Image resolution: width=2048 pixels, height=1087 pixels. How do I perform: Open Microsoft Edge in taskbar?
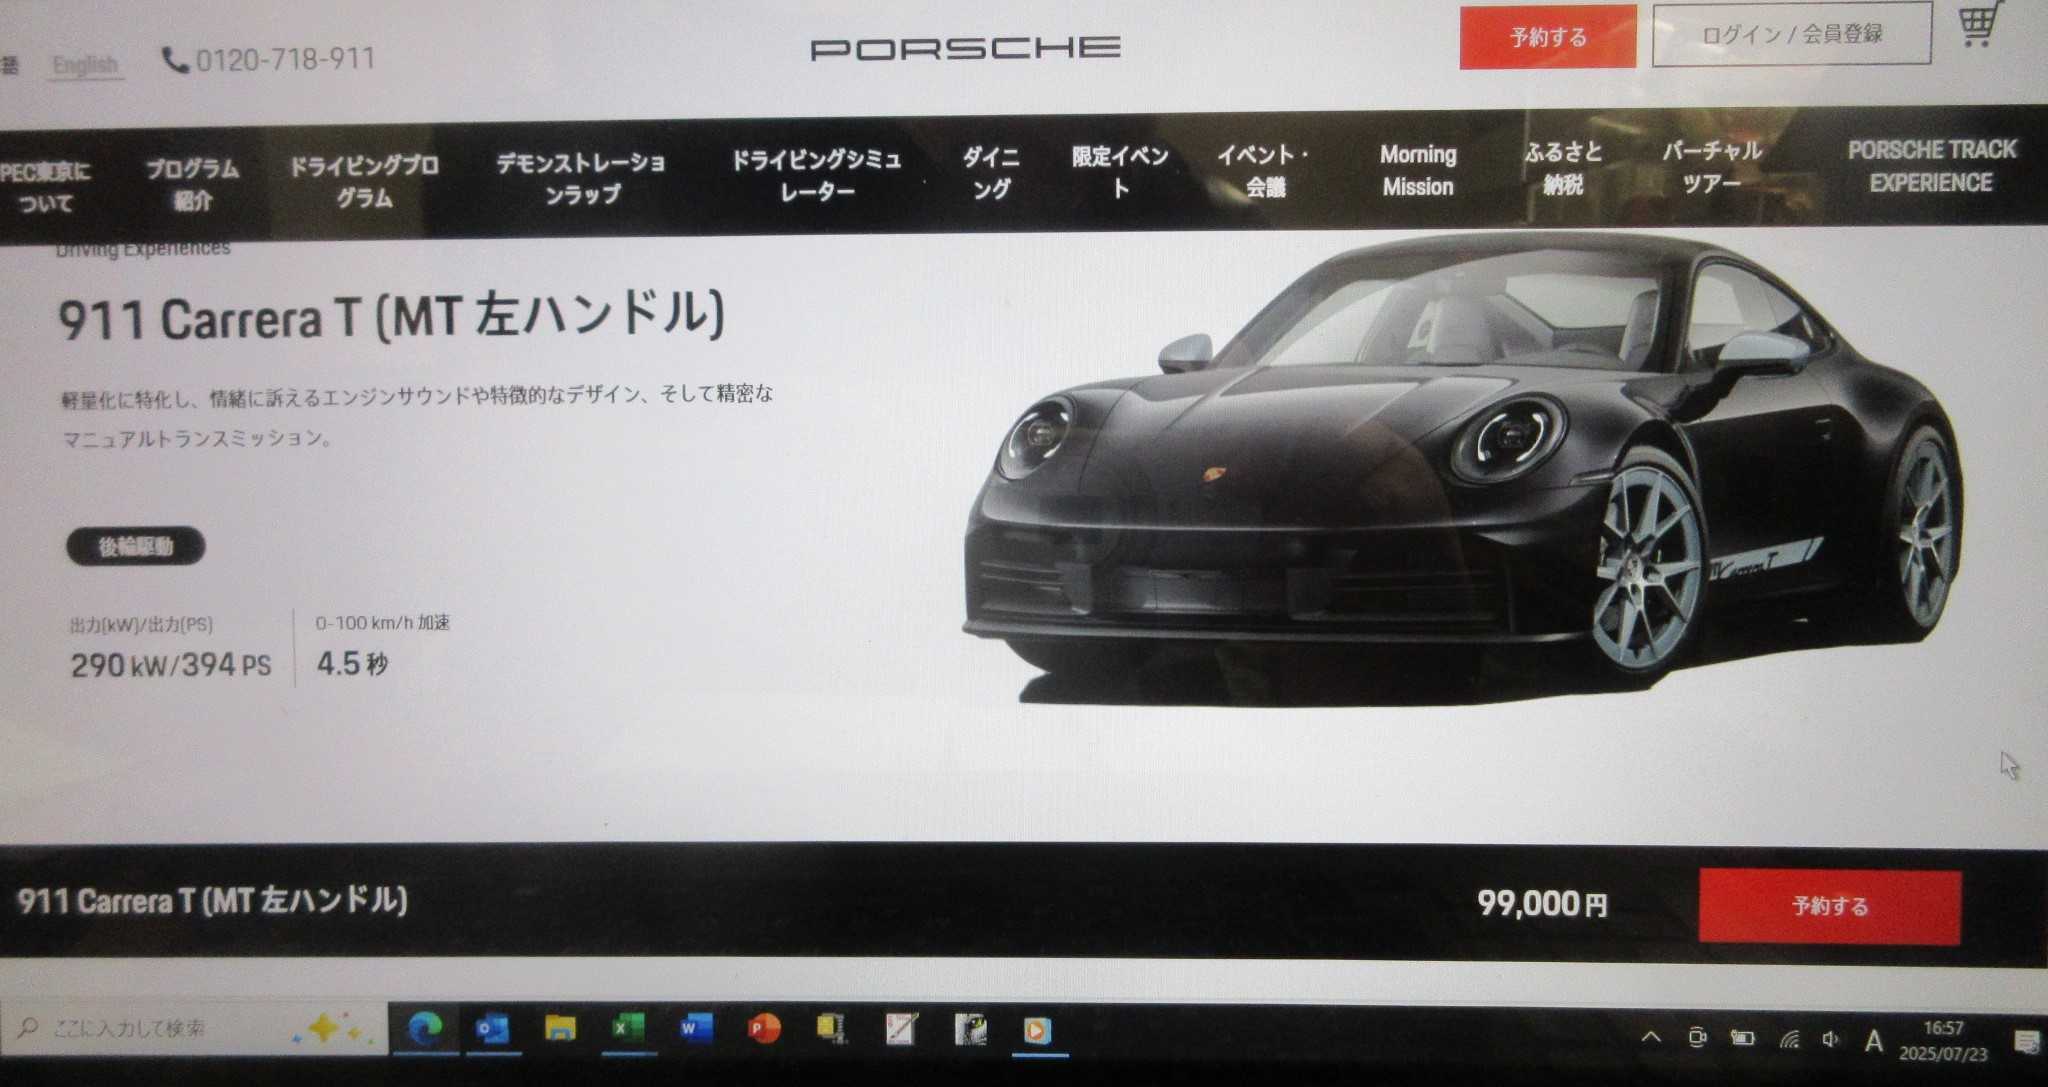click(425, 1029)
